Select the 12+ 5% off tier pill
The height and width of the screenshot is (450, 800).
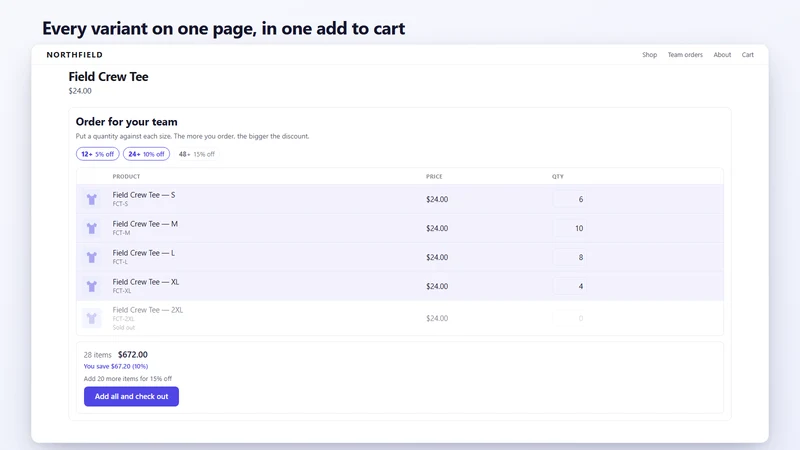97,154
